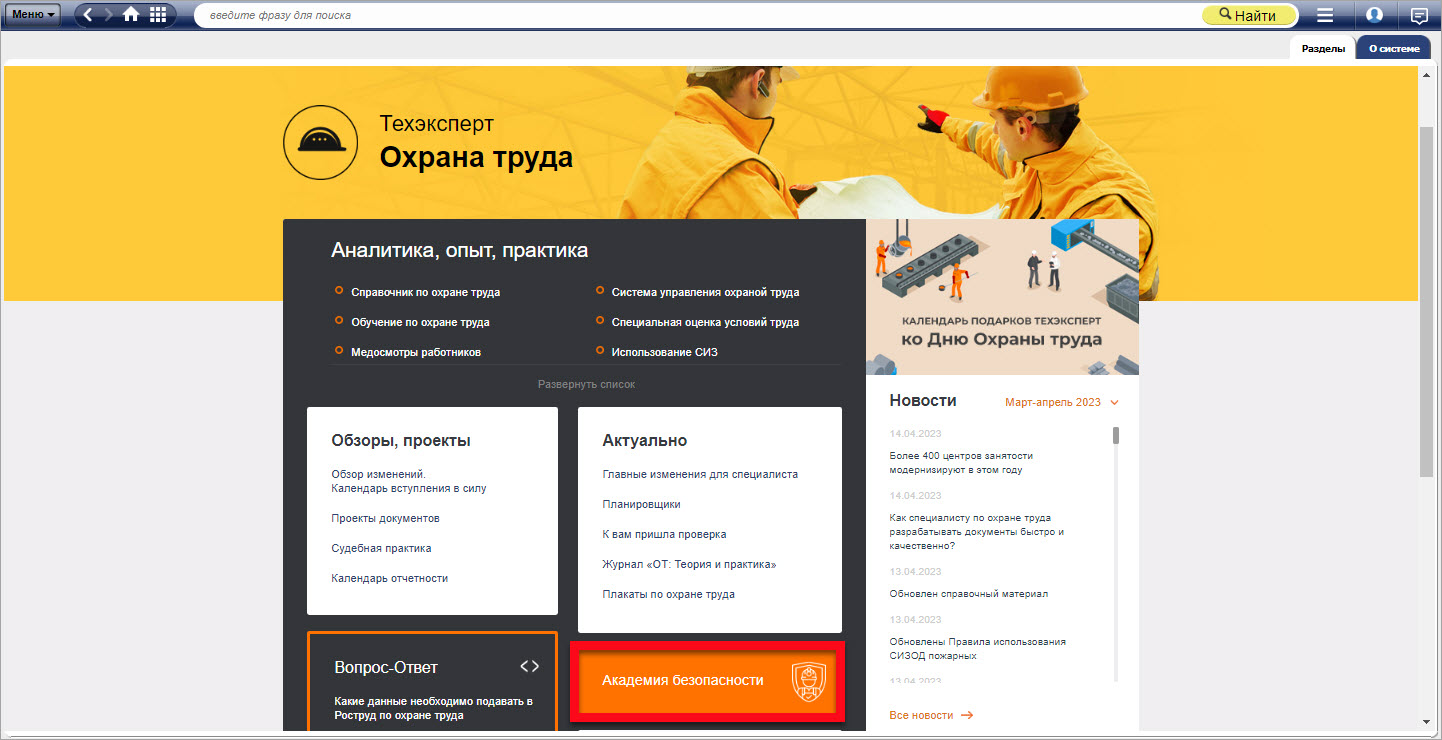This screenshot has width=1442, height=740.
Task: Click scrollbar down arrow of the page
Action: tap(1427, 722)
